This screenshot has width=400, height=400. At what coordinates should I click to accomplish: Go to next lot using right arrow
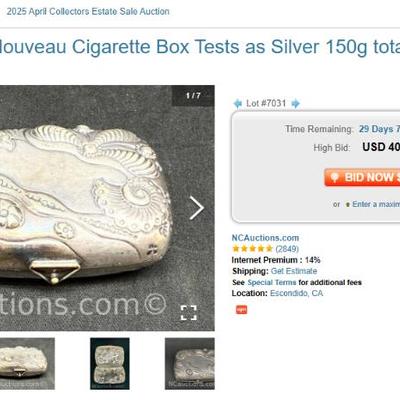(295, 104)
